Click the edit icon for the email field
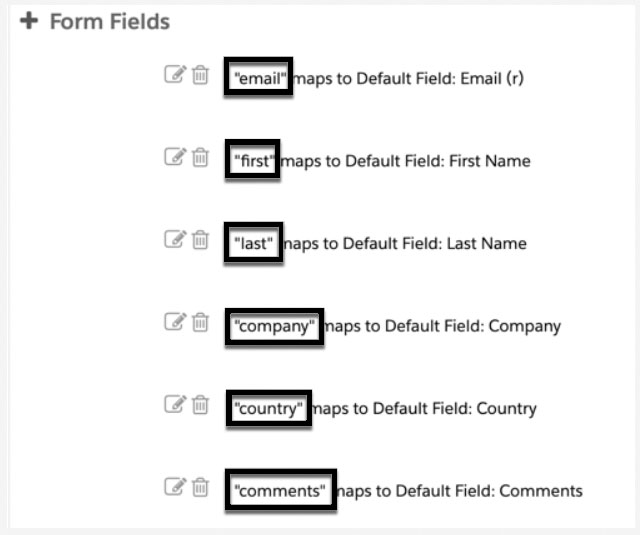Image resolution: width=640 pixels, height=535 pixels. (176, 74)
